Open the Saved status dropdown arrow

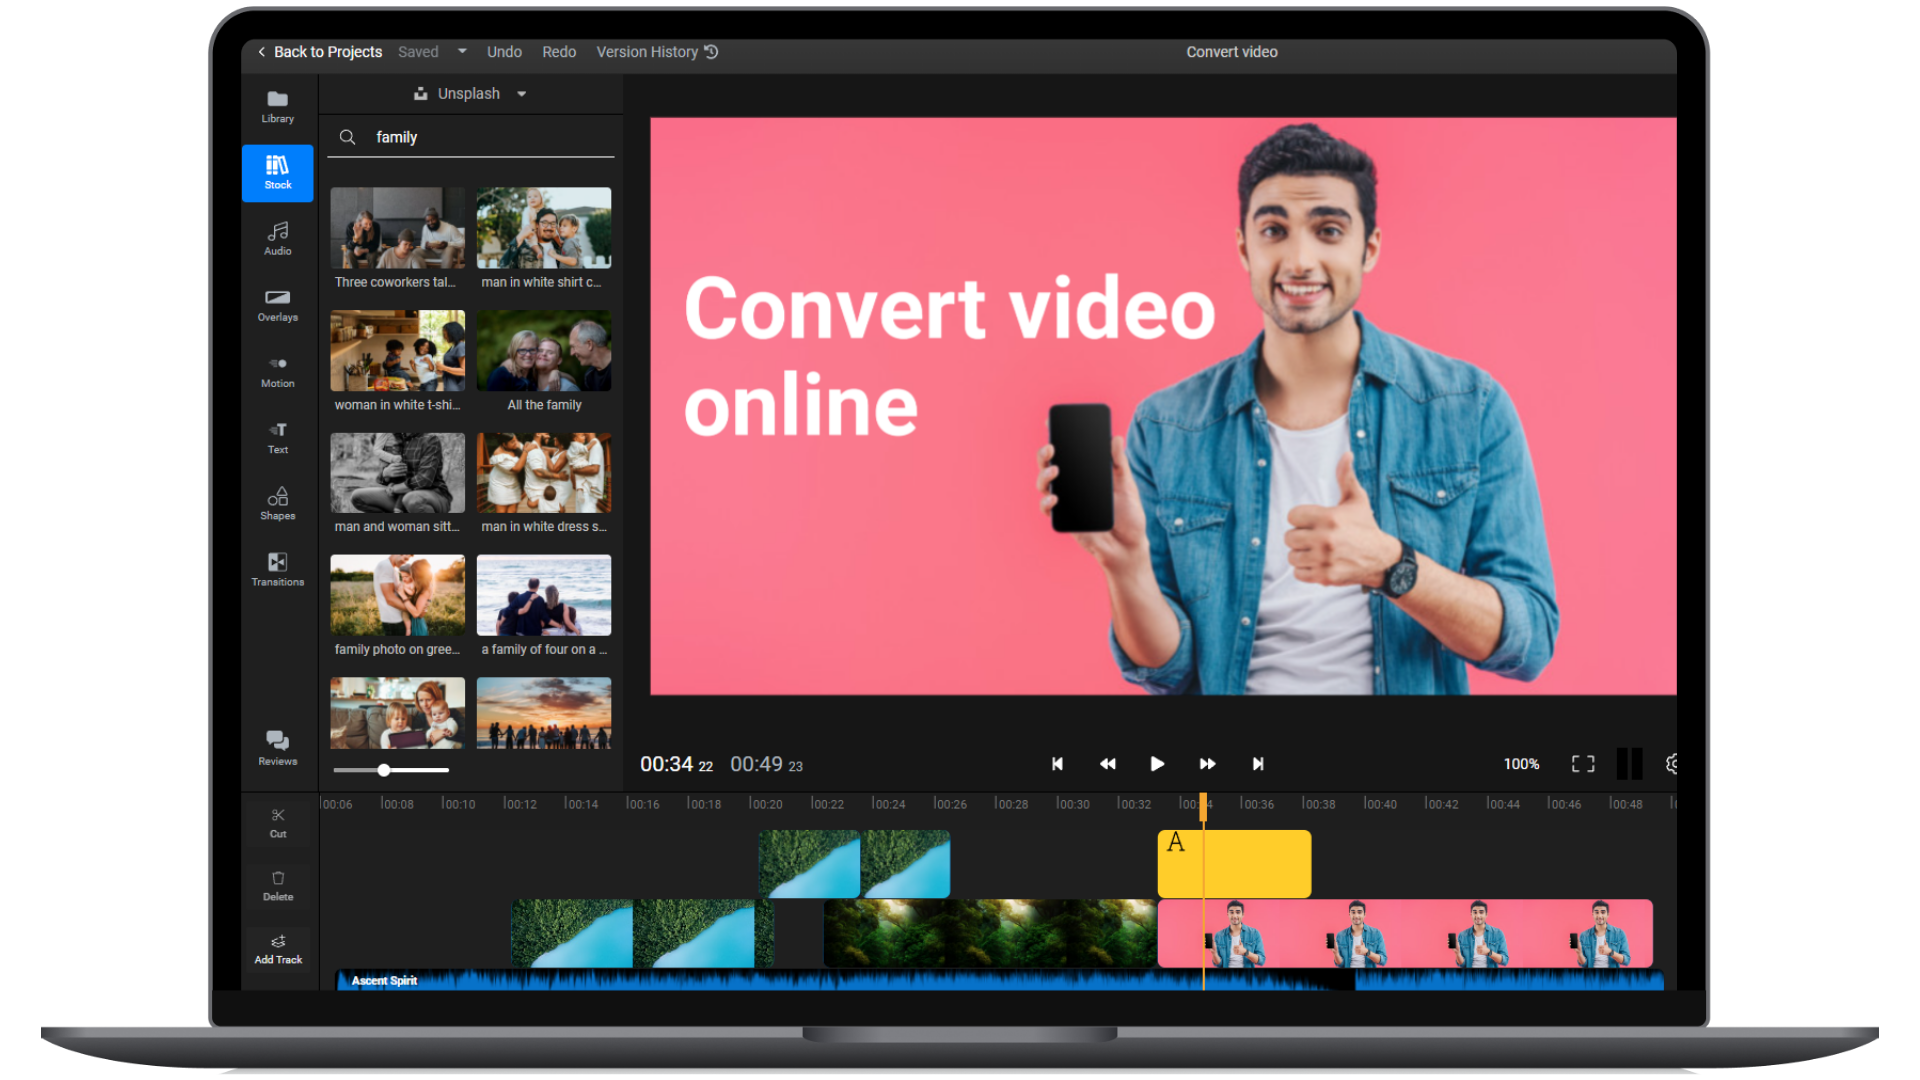(462, 51)
